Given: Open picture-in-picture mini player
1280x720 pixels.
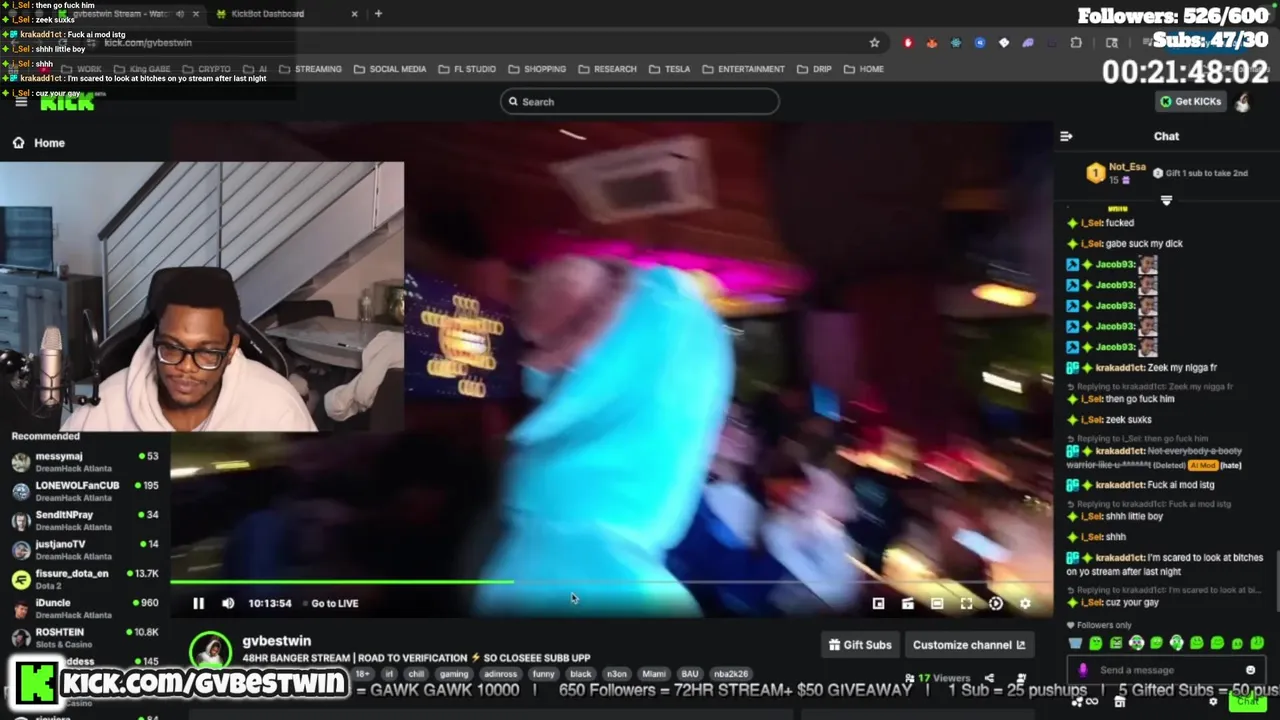Looking at the screenshot, I should tap(878, 603).
